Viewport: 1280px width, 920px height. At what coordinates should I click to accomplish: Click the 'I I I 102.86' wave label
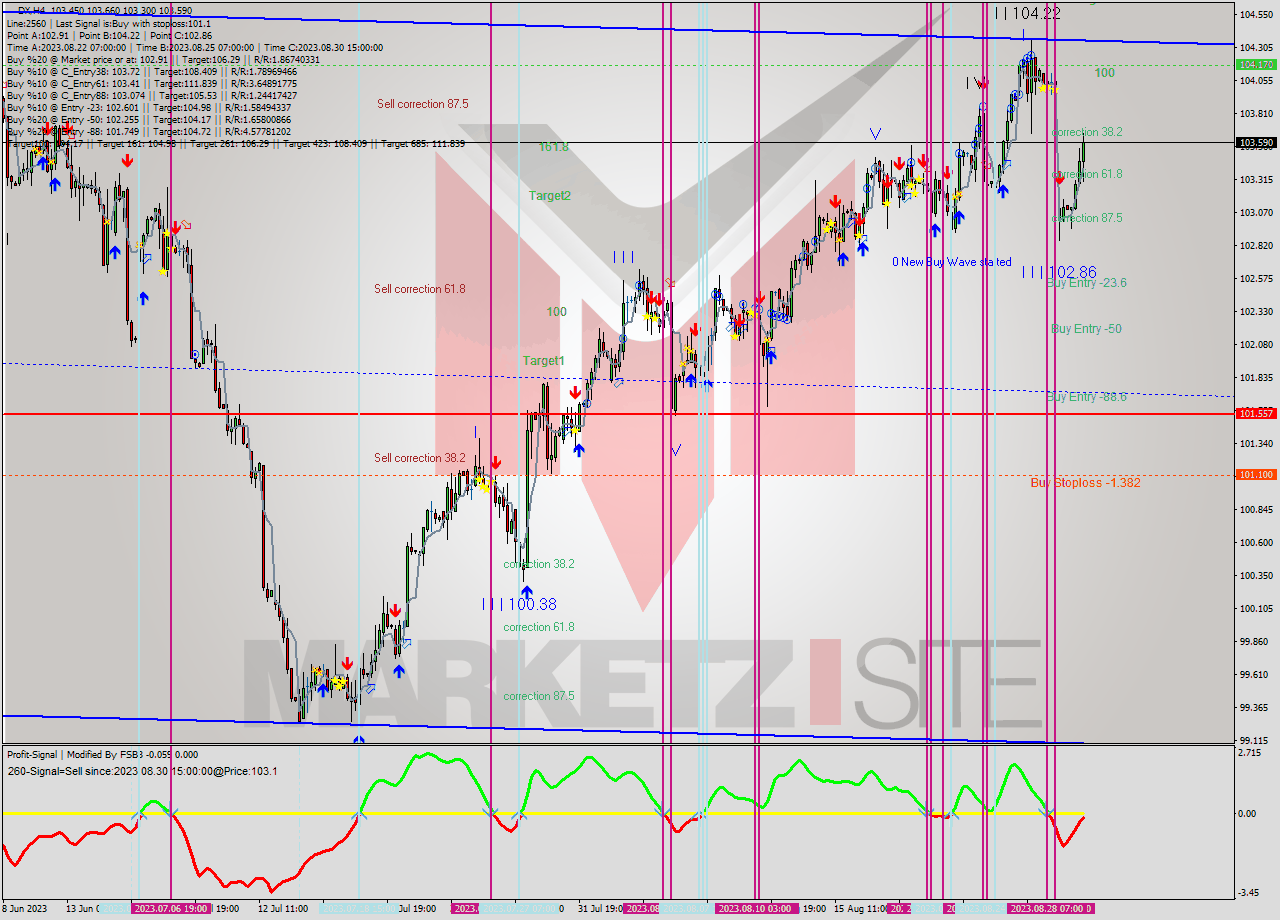click(x=1059, y=272)
